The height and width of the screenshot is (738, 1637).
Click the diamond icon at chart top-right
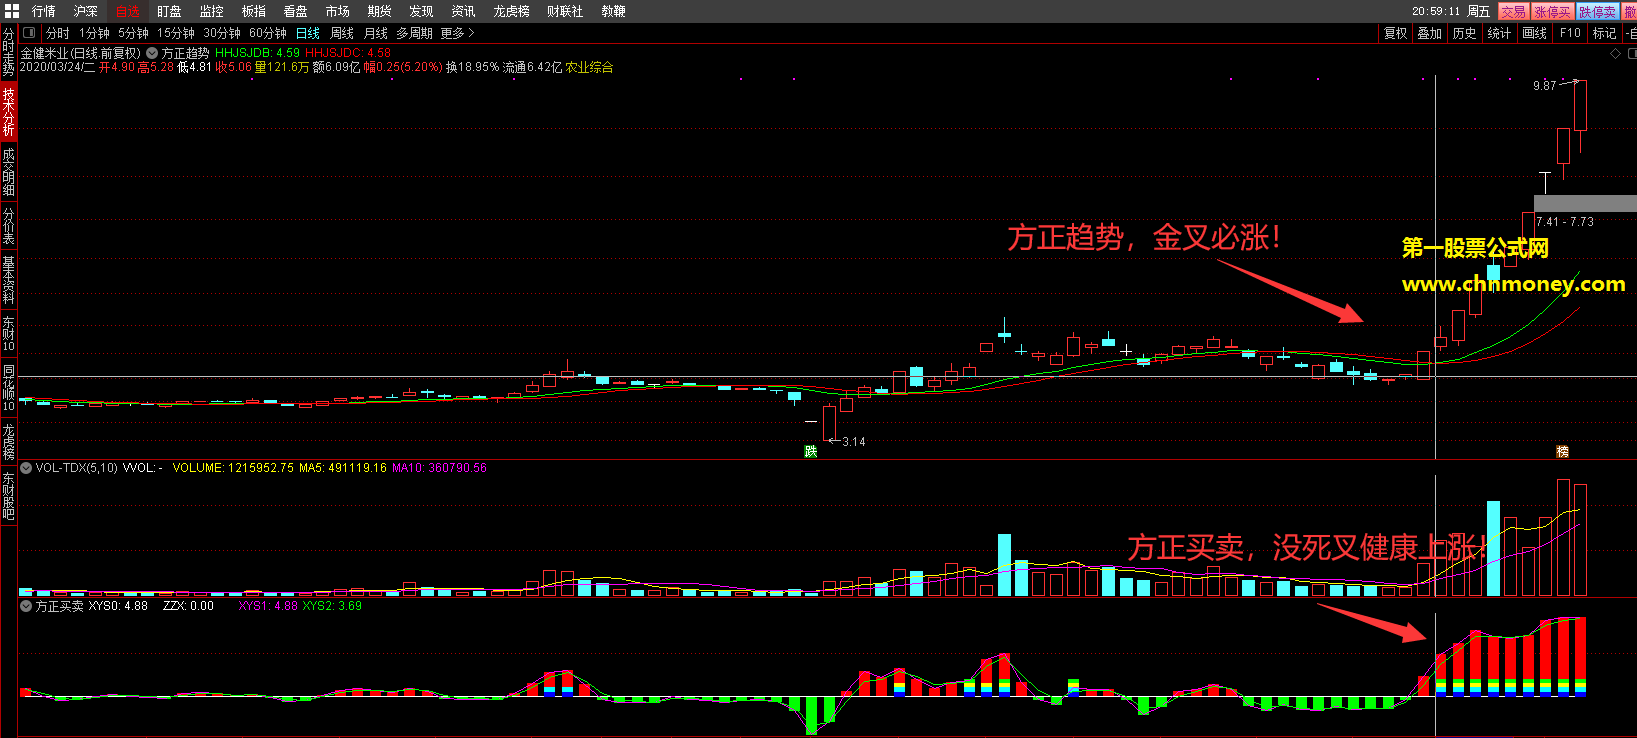coord(1615,54)
